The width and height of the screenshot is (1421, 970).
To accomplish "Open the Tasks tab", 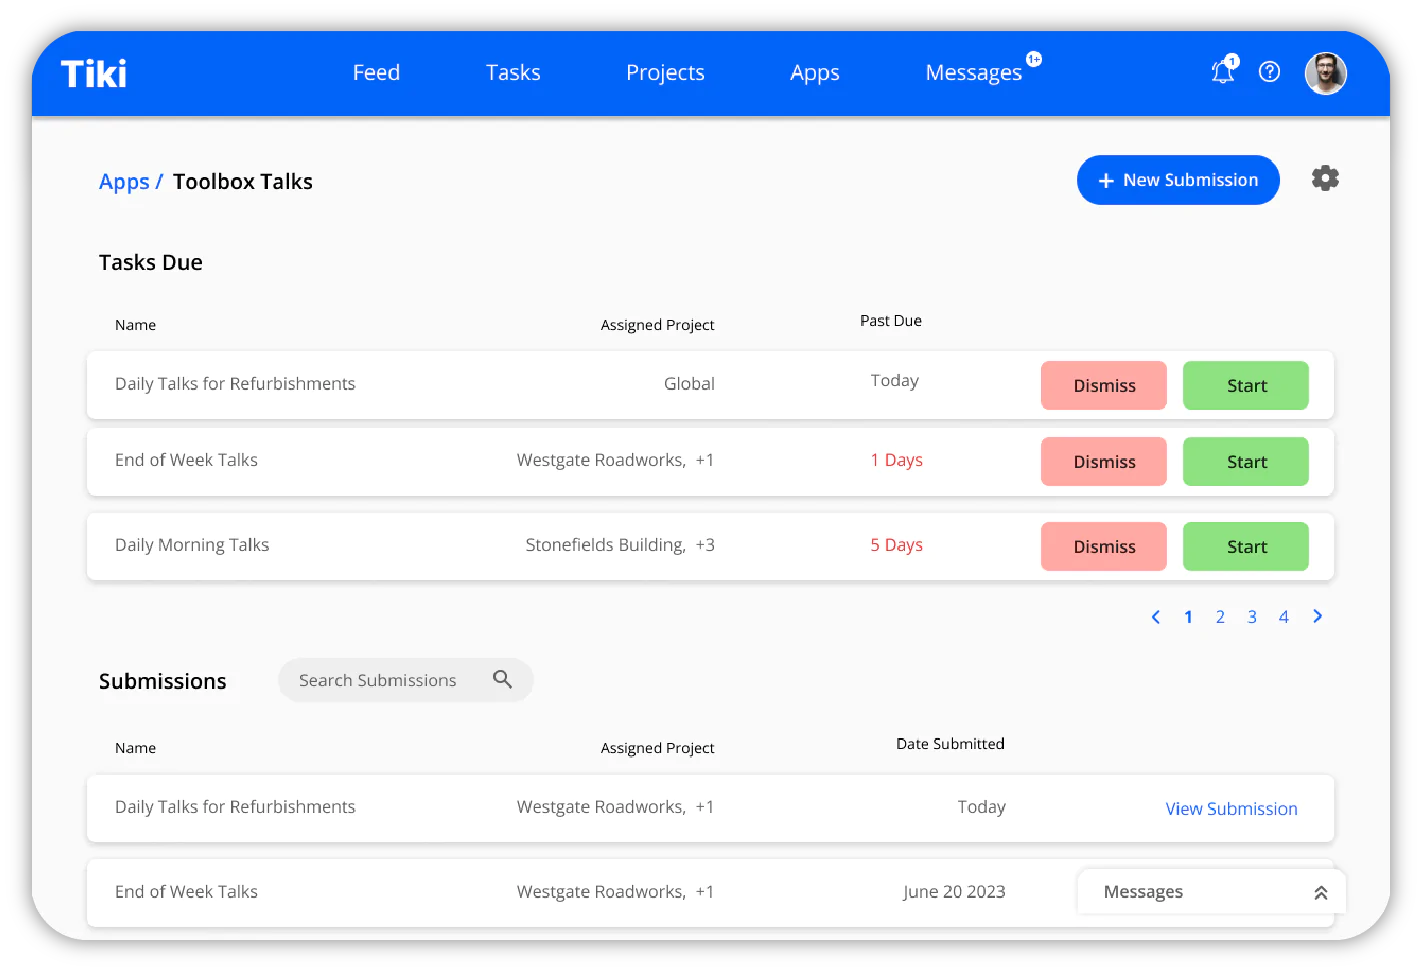I will 513,73.
